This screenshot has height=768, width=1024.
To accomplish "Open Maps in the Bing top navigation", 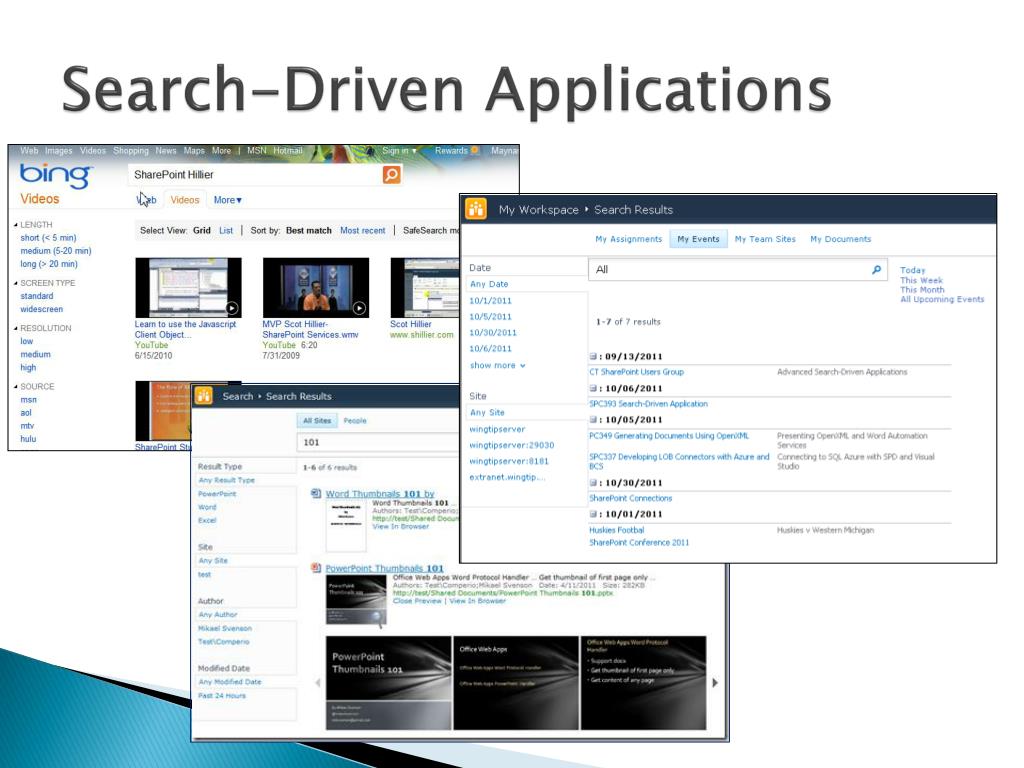I will 194,150.
